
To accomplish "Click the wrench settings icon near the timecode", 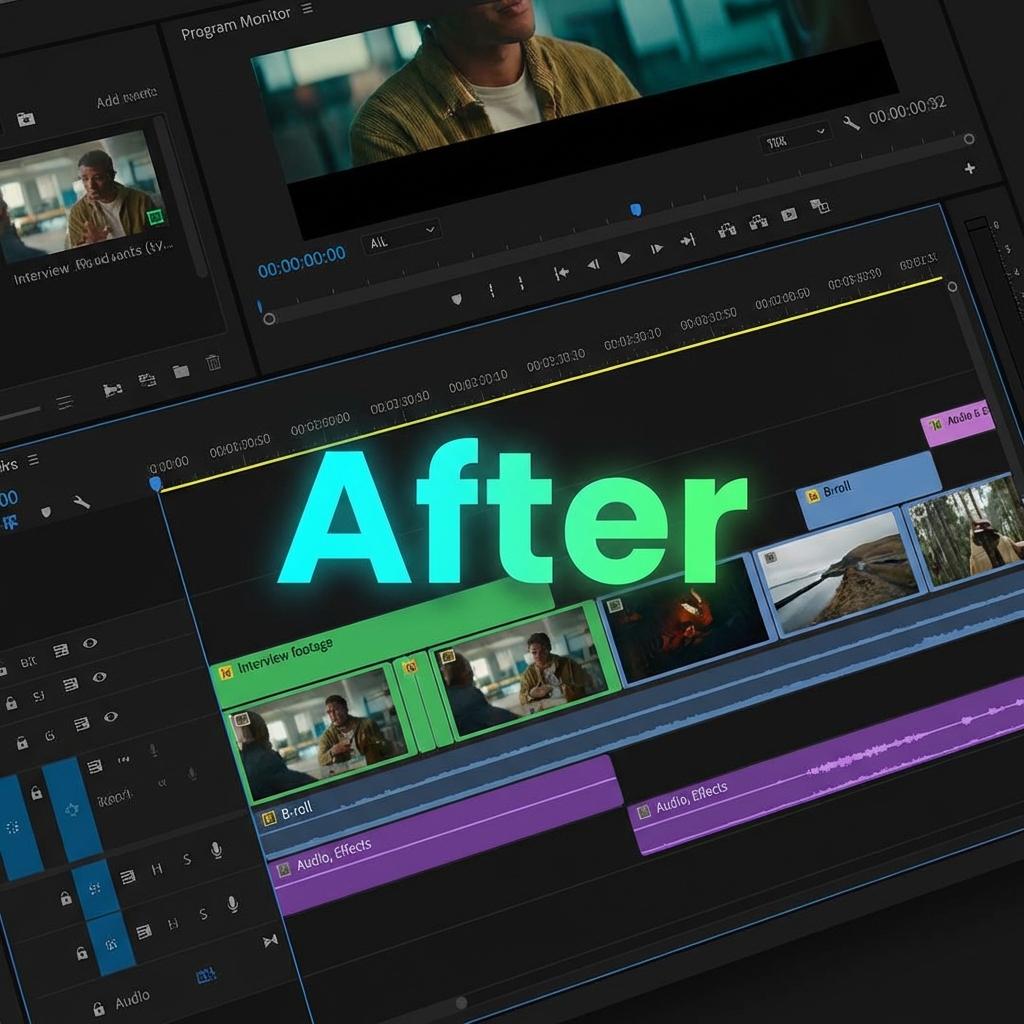I will [851, 123].
